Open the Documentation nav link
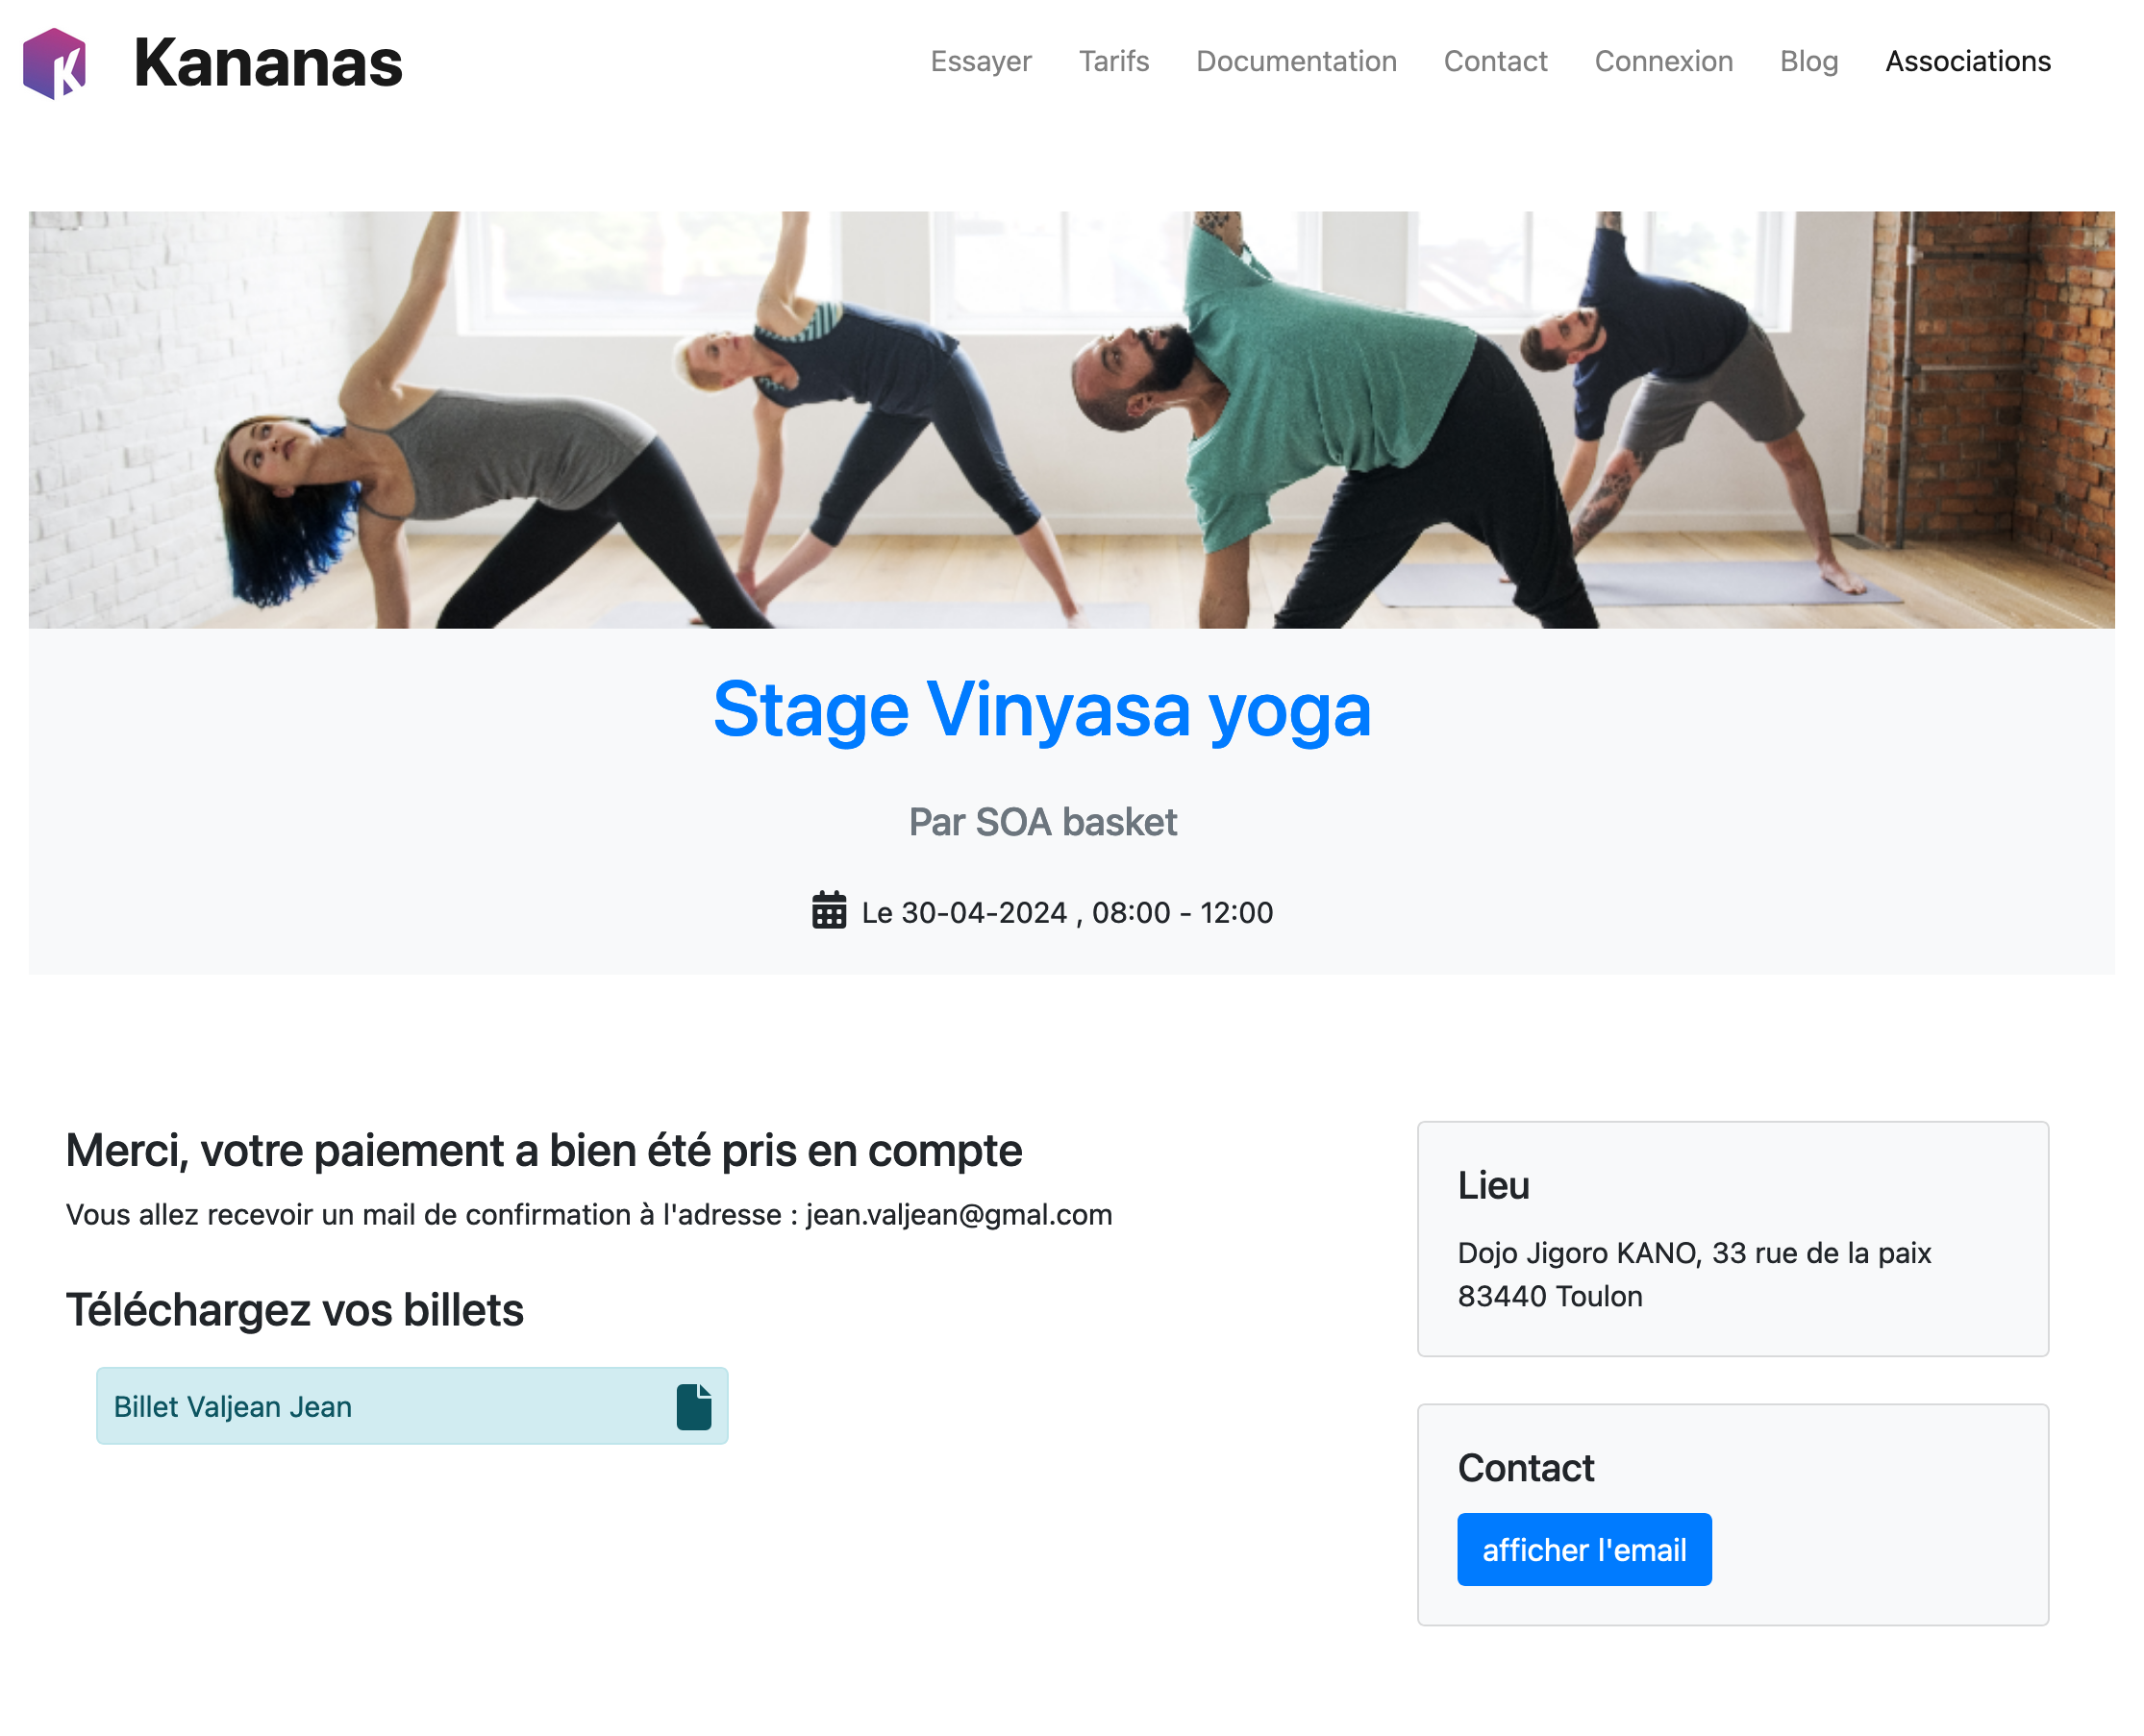The width and height of the screenshot is (2144, 1736). click(x=1295, y=62)
